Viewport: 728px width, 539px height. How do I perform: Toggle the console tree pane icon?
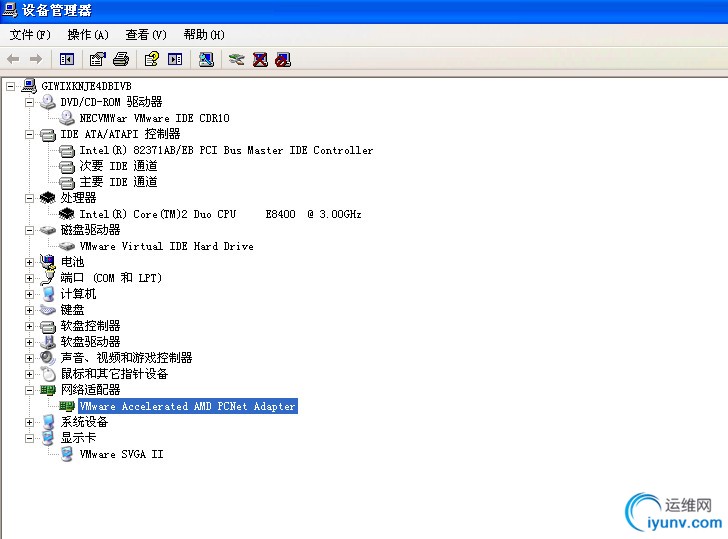click(67, 59)
